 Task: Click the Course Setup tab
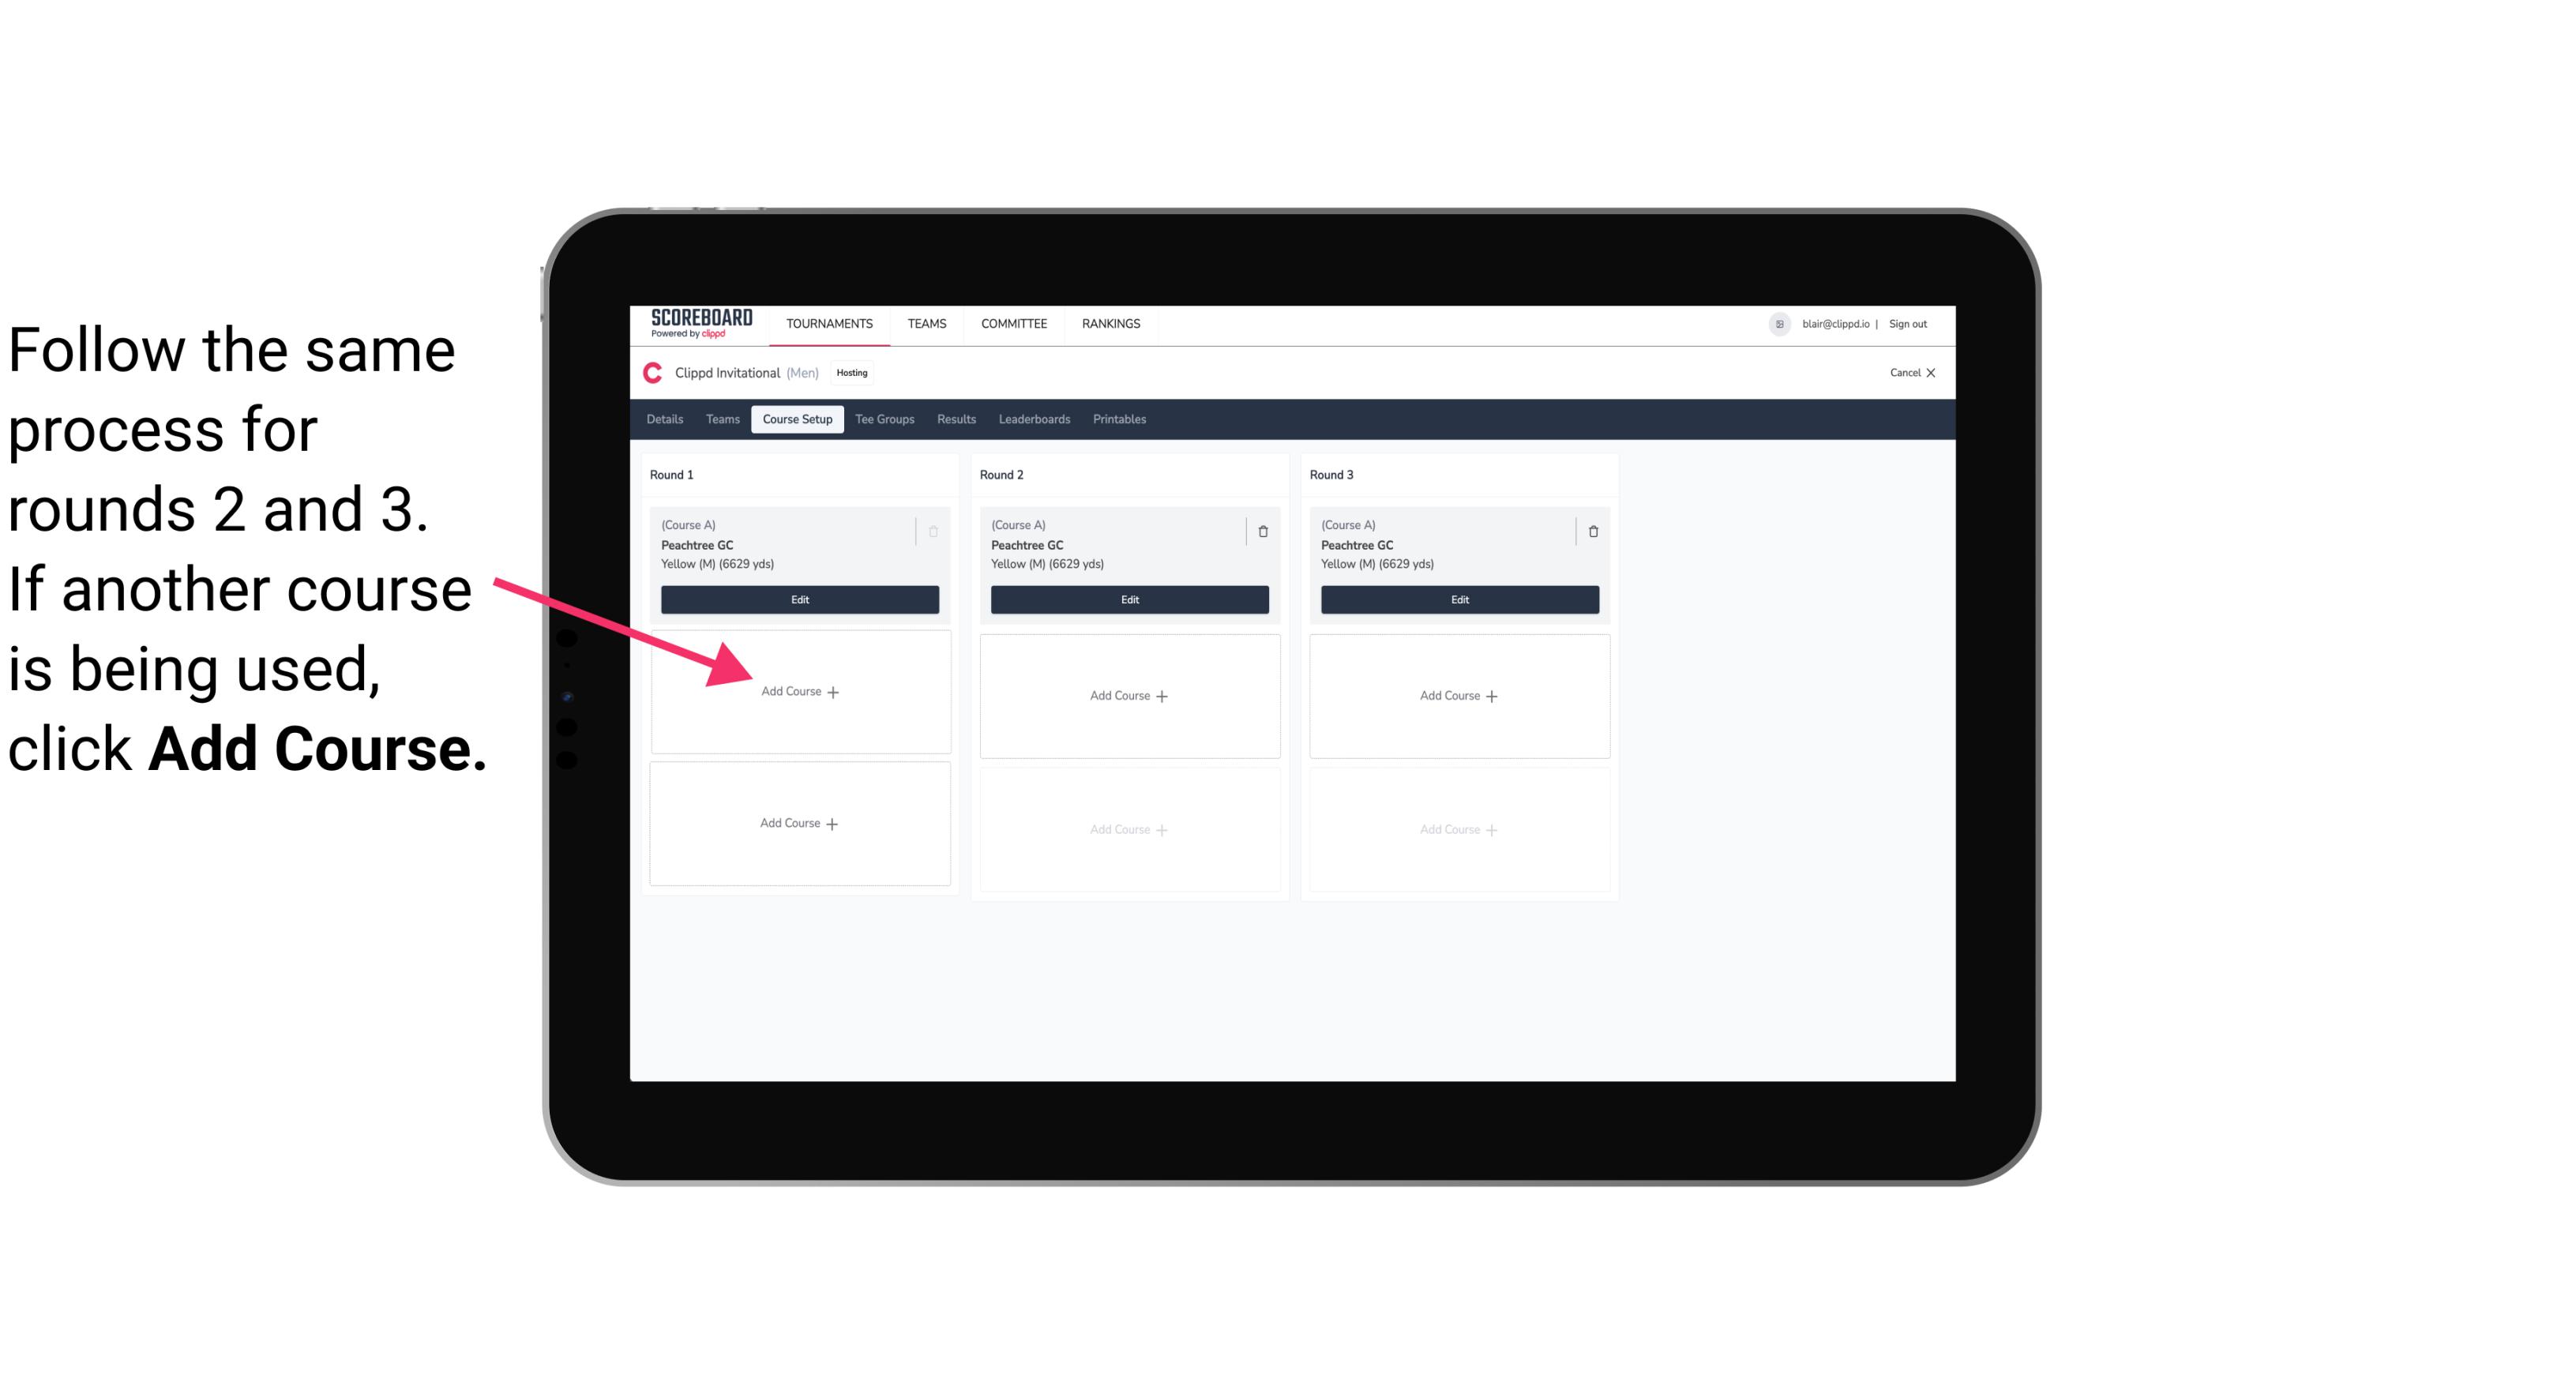(x=795, y=420)
